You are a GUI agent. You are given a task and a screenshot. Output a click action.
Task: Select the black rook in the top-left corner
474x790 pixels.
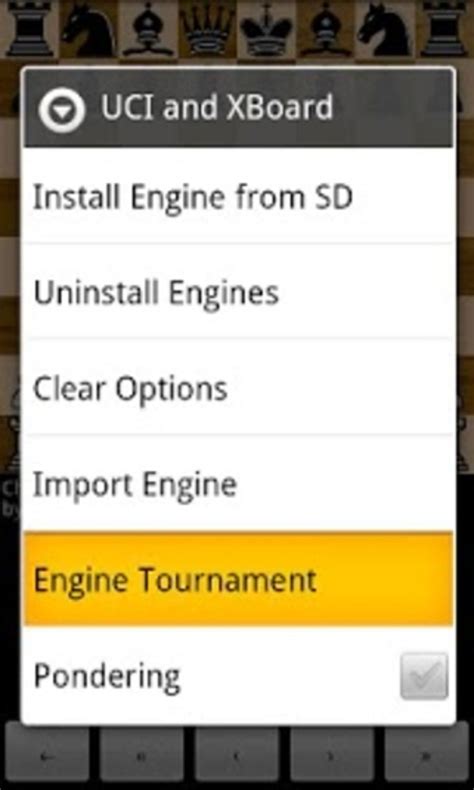click(29, 29)
